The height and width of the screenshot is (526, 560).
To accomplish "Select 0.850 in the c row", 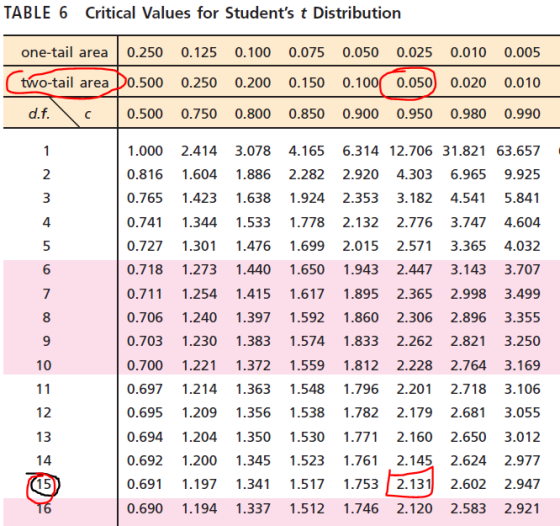I will (306, 114).
